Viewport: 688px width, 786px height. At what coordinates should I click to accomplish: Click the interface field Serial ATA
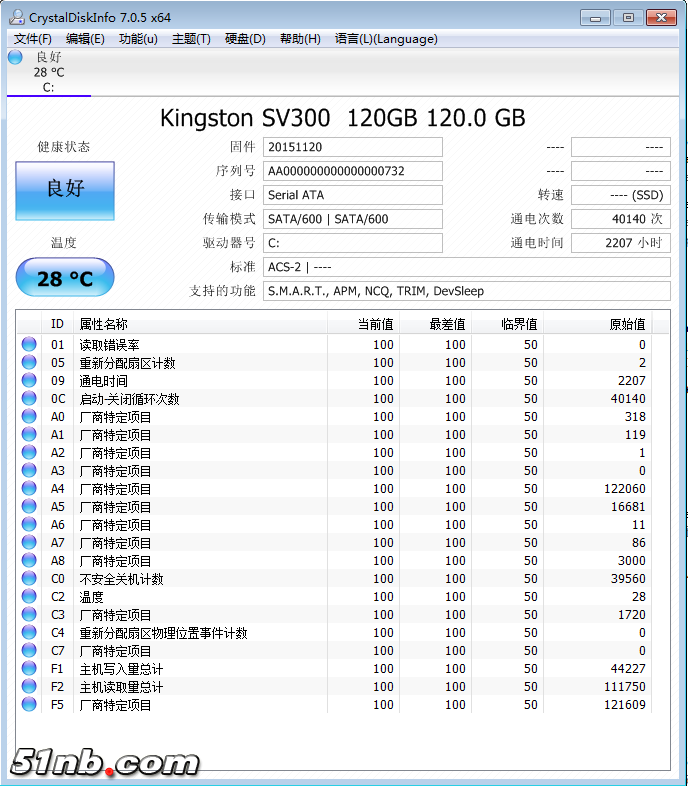click(x=353, y=195)
